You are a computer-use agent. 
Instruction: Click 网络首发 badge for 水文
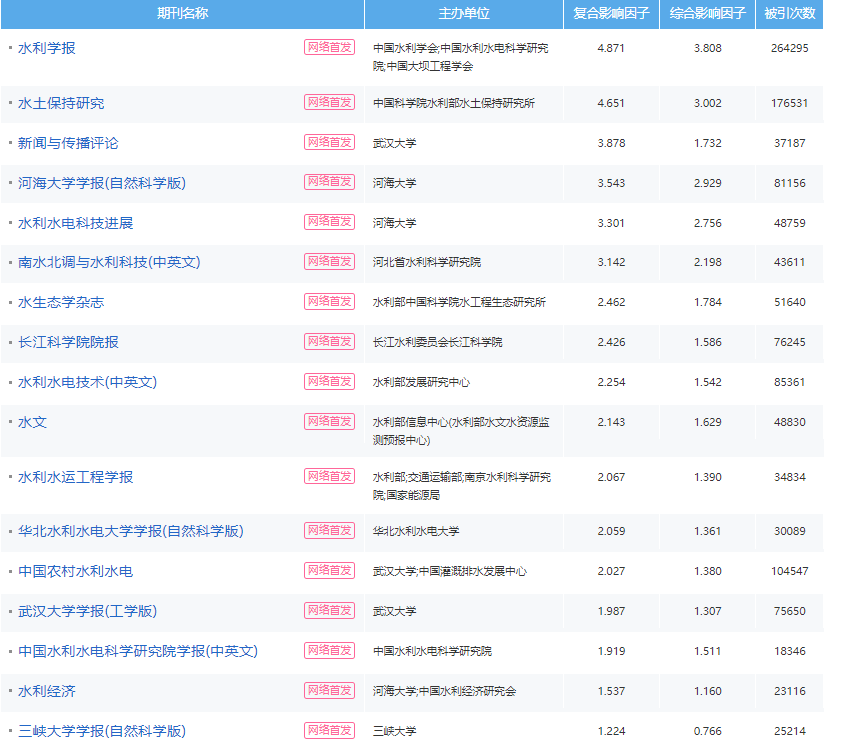(330, 421)
